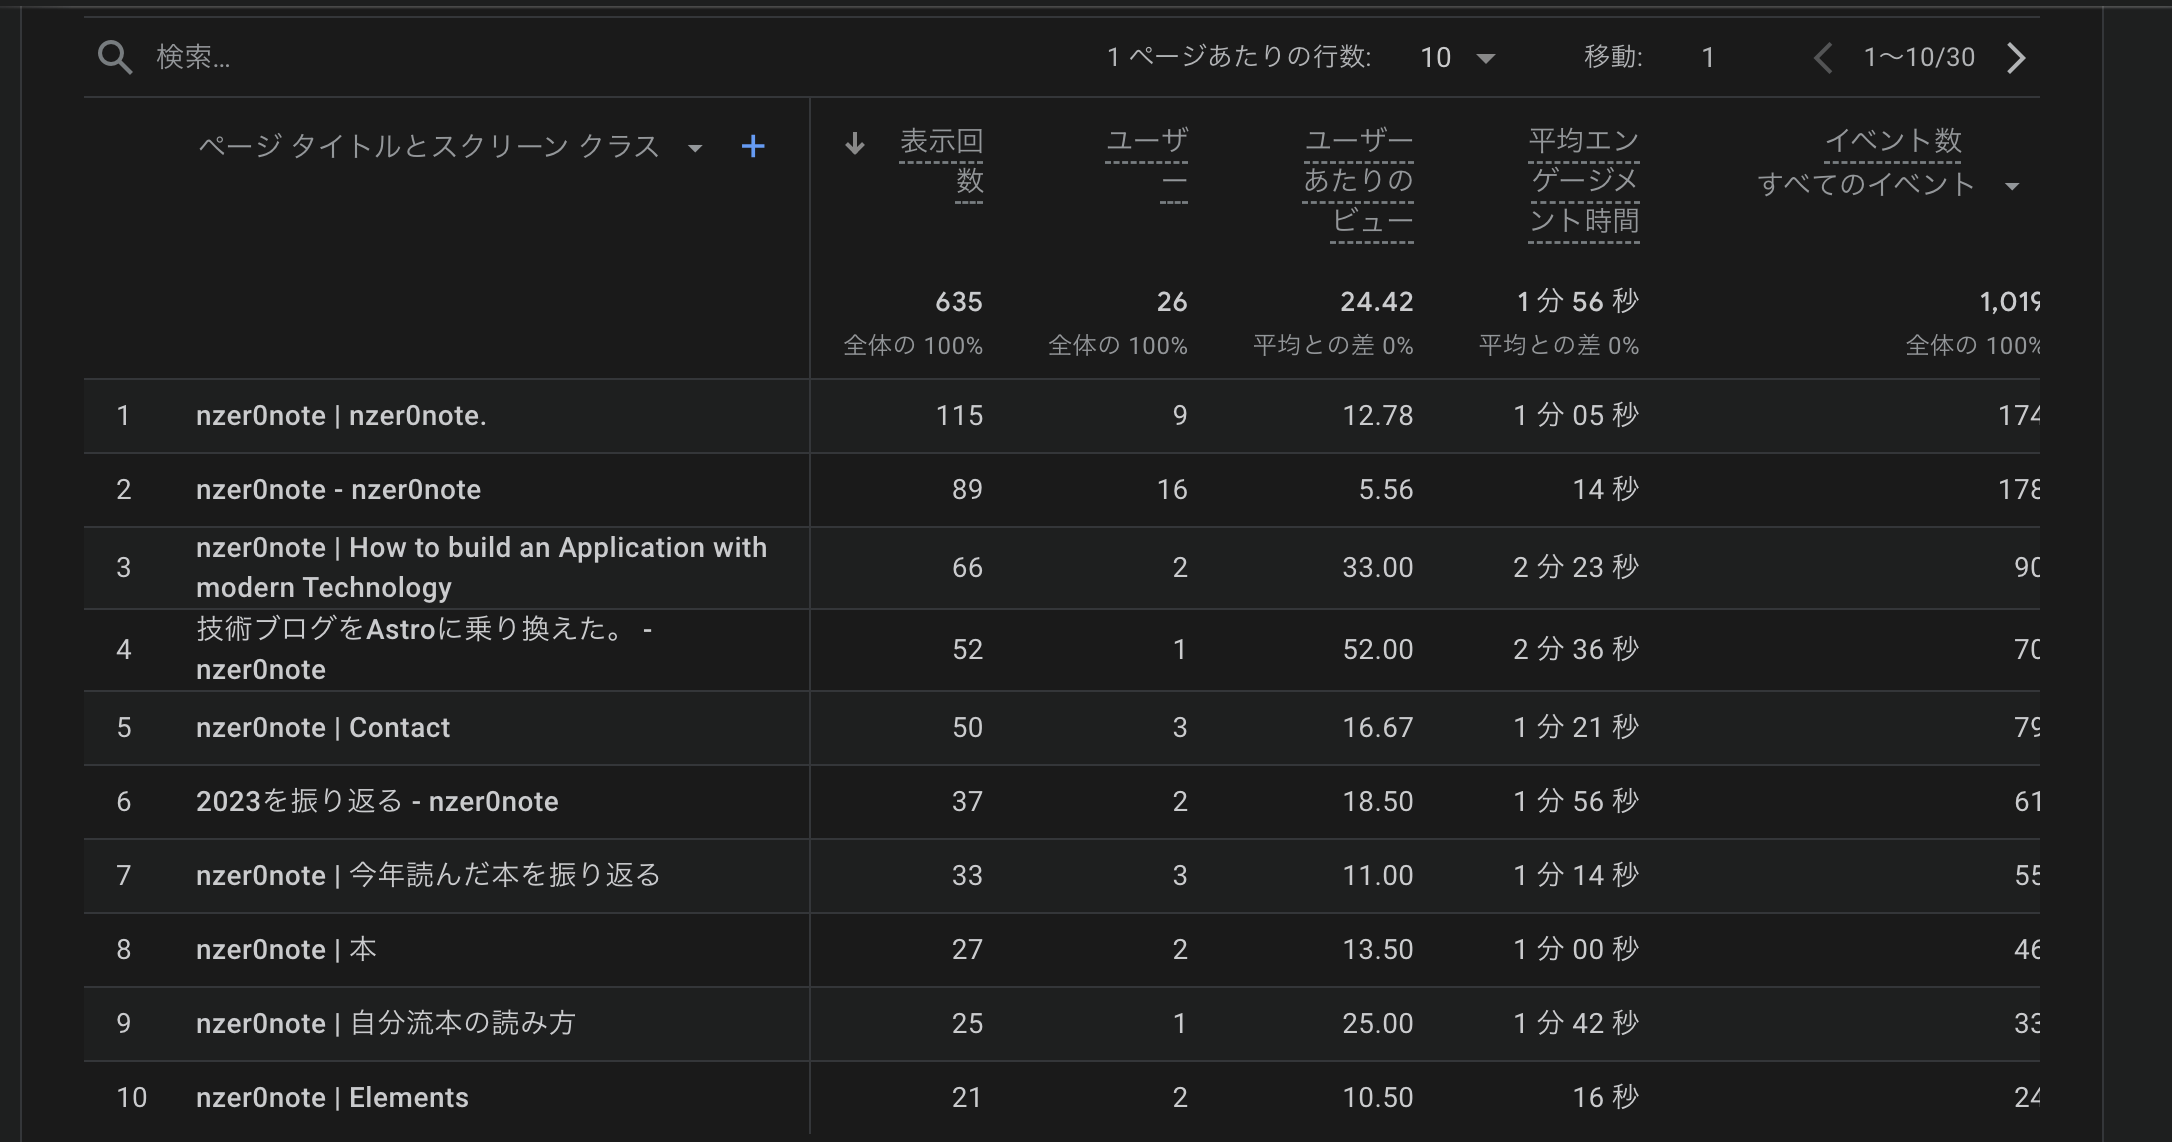Select row nzer0note | 自分流本の読み方
The image size is (2172, 1142).
tap(386, 1024)
